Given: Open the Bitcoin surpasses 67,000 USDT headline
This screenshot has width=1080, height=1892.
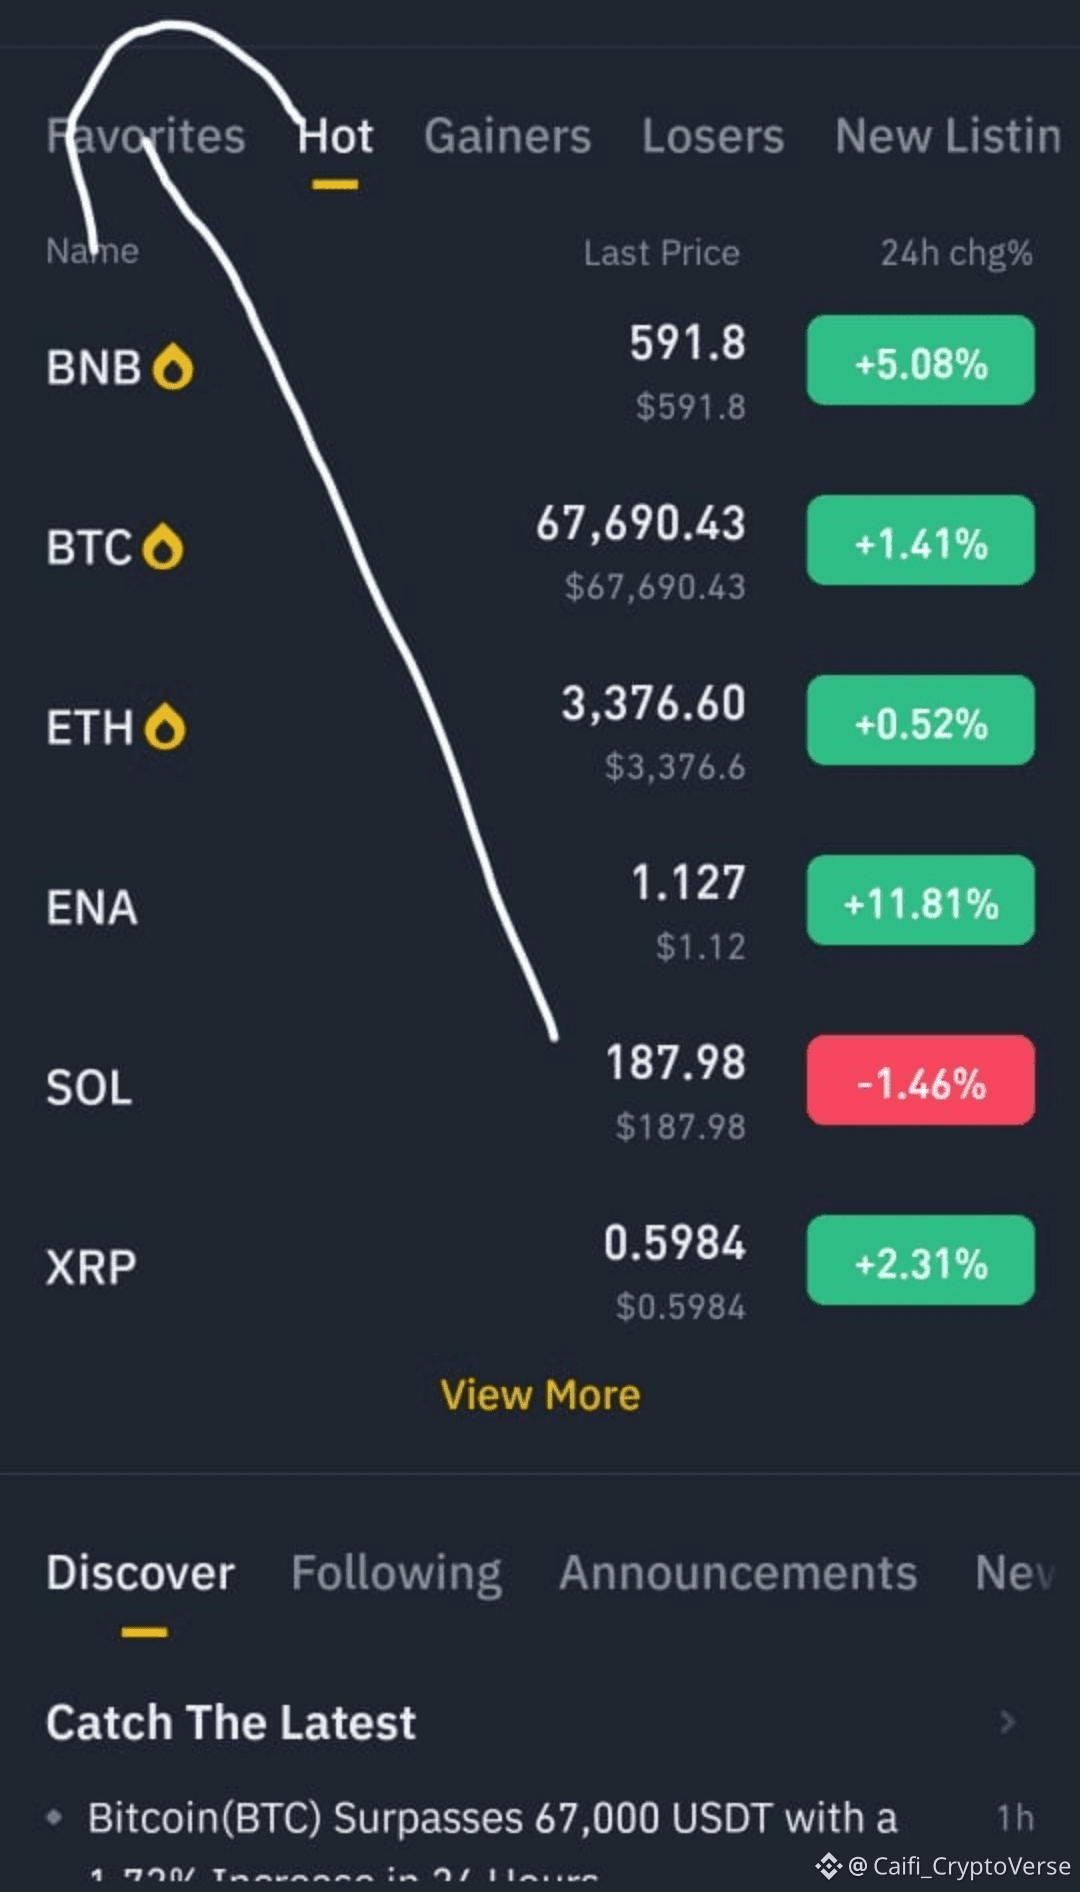Looking at the screenshot, I should (492, 1818).
